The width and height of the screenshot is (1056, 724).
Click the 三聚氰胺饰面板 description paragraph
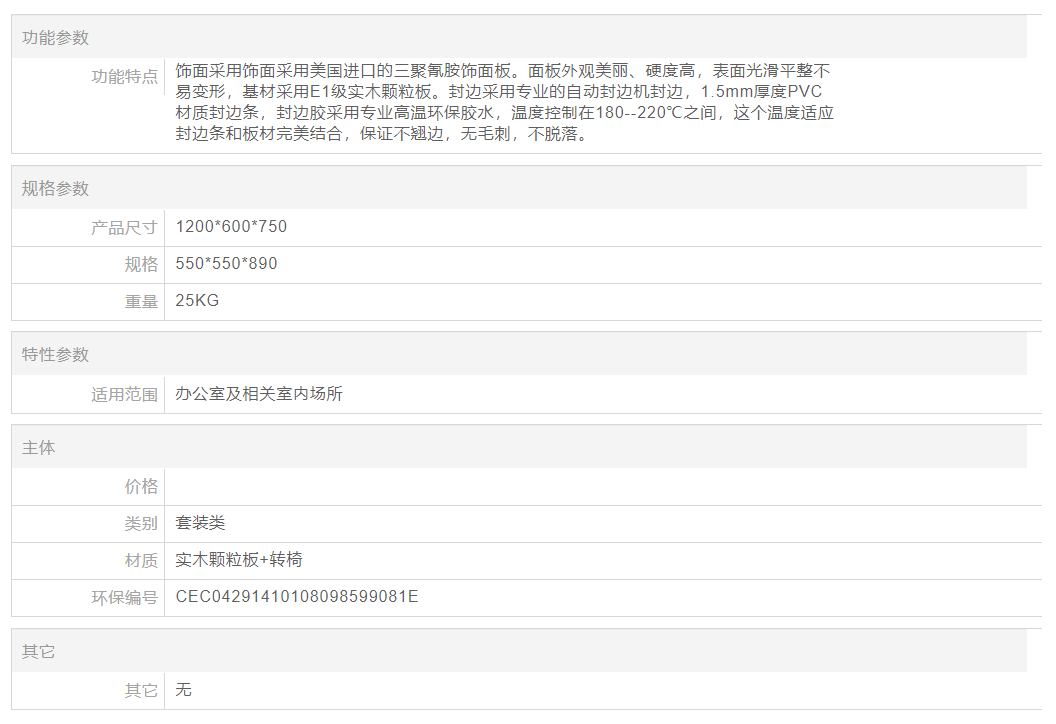pos(504,103)
